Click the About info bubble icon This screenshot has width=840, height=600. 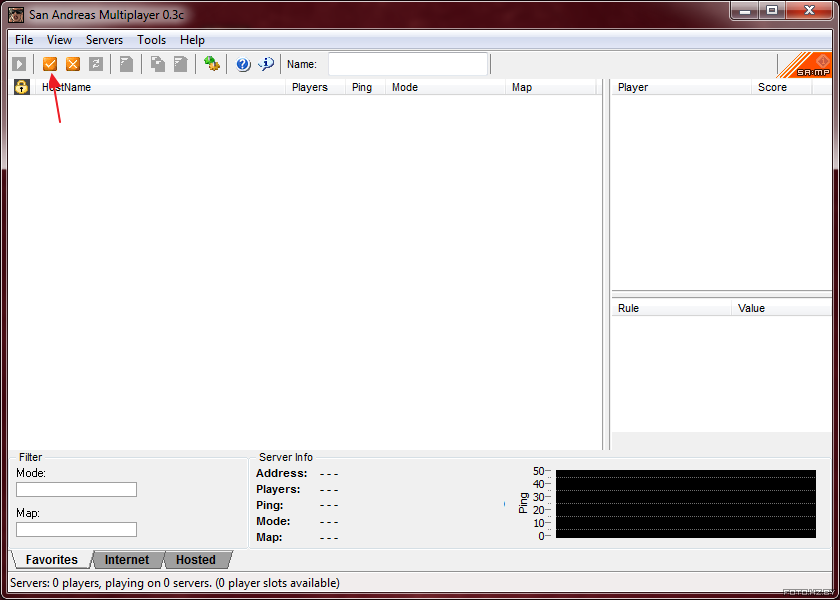[x=266, y=64]
